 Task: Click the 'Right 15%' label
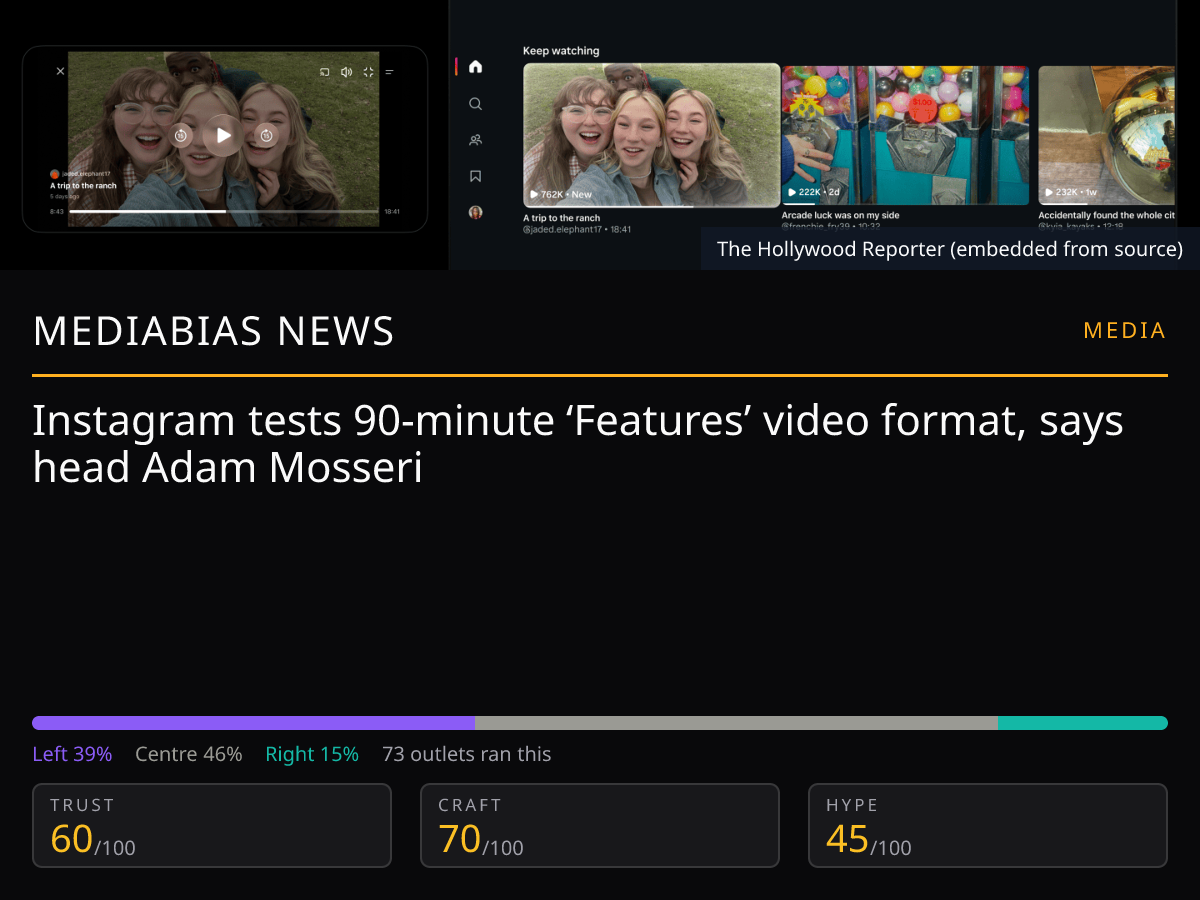click(312, 754)
